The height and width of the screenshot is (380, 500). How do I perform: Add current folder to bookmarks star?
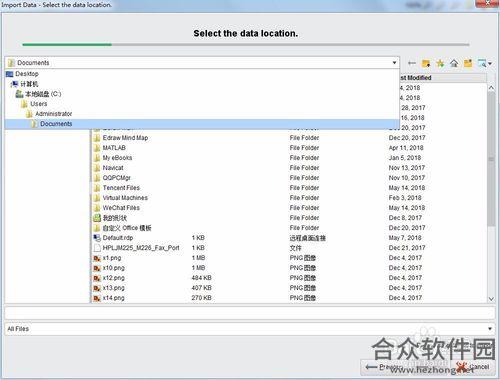[440, 63]
